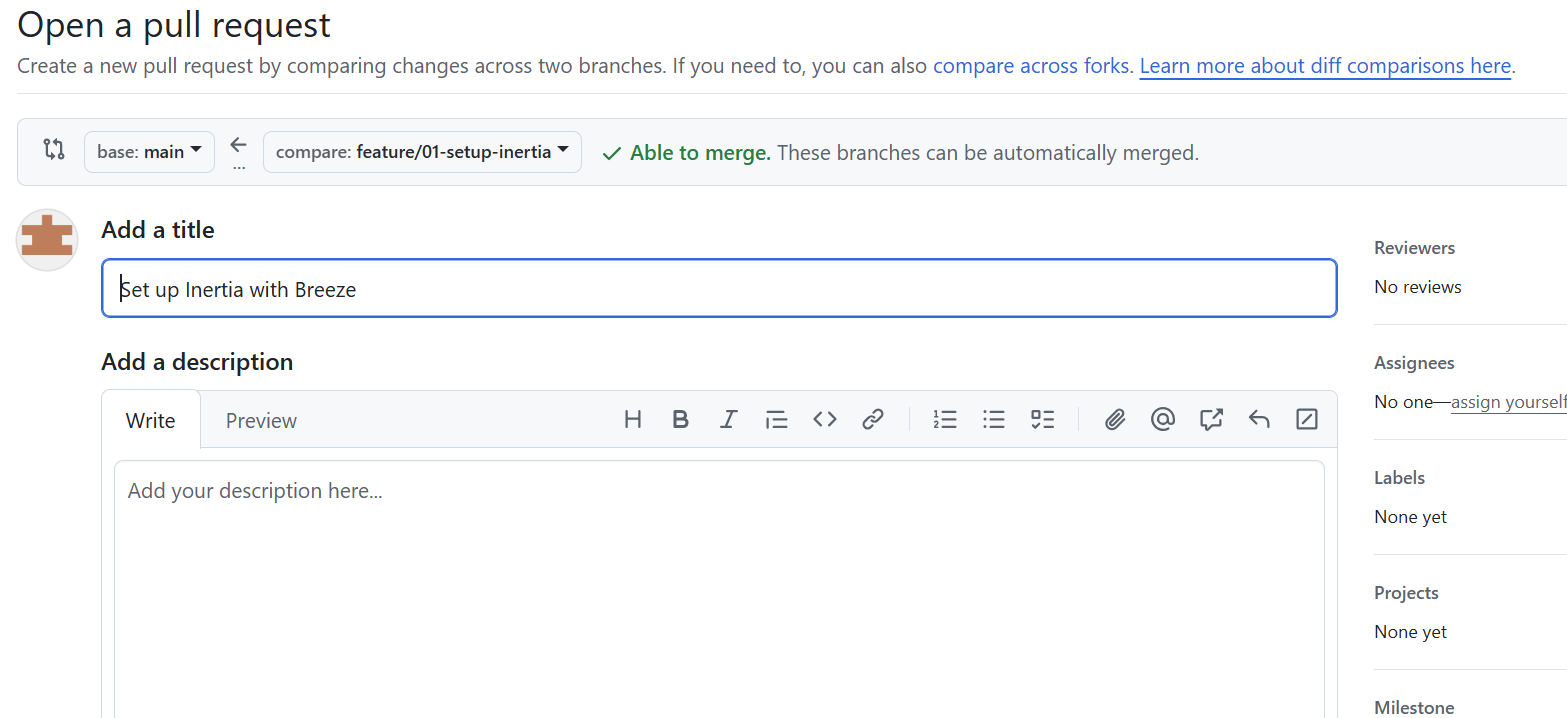Click the Heading formatting icon
The width and height of the screenshot is (1567, 718).
point(632,420)
